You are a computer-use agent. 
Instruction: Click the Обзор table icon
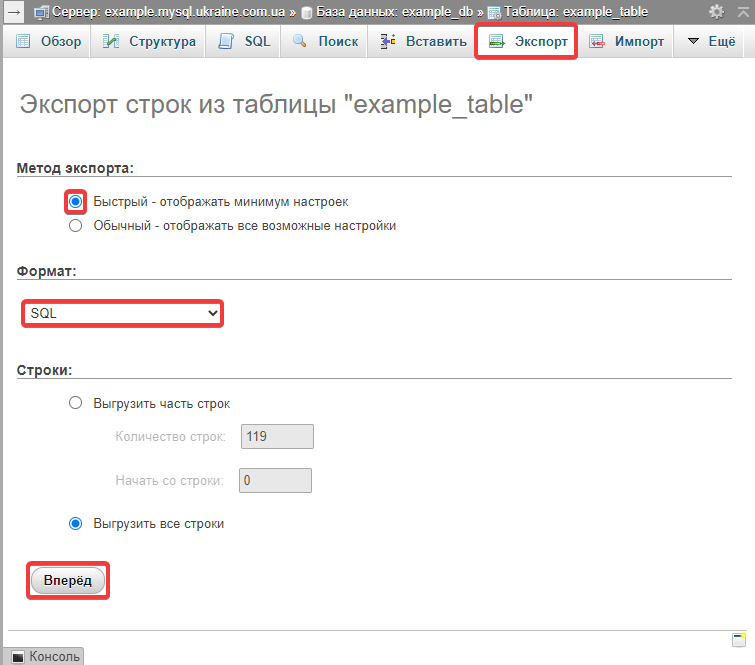tap(24, 42)
